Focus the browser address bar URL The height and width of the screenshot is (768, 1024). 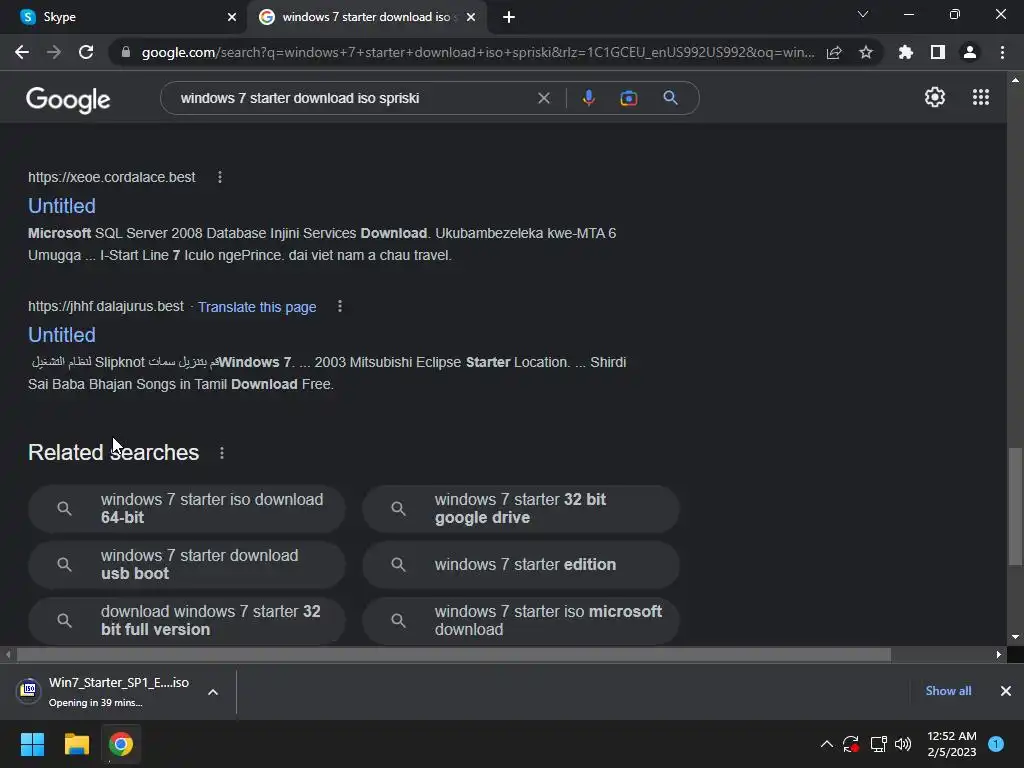pyautogui.click(x=478, y=52)
